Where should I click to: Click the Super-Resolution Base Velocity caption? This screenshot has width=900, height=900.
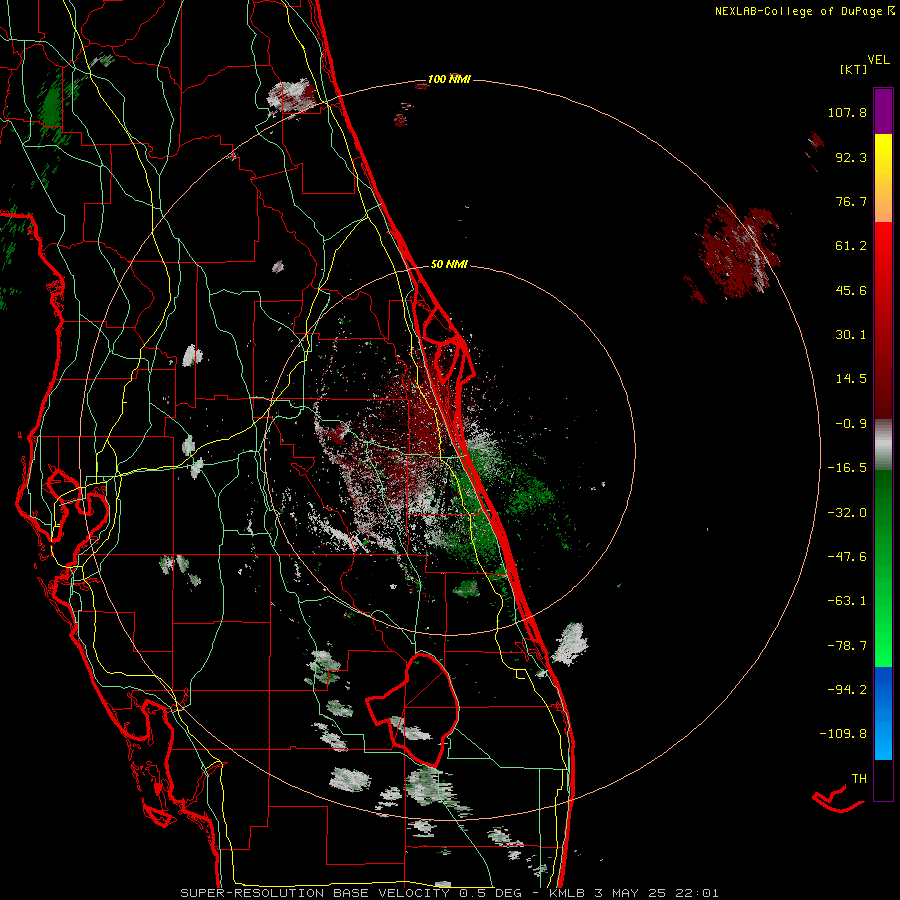[x=449, y=893]
